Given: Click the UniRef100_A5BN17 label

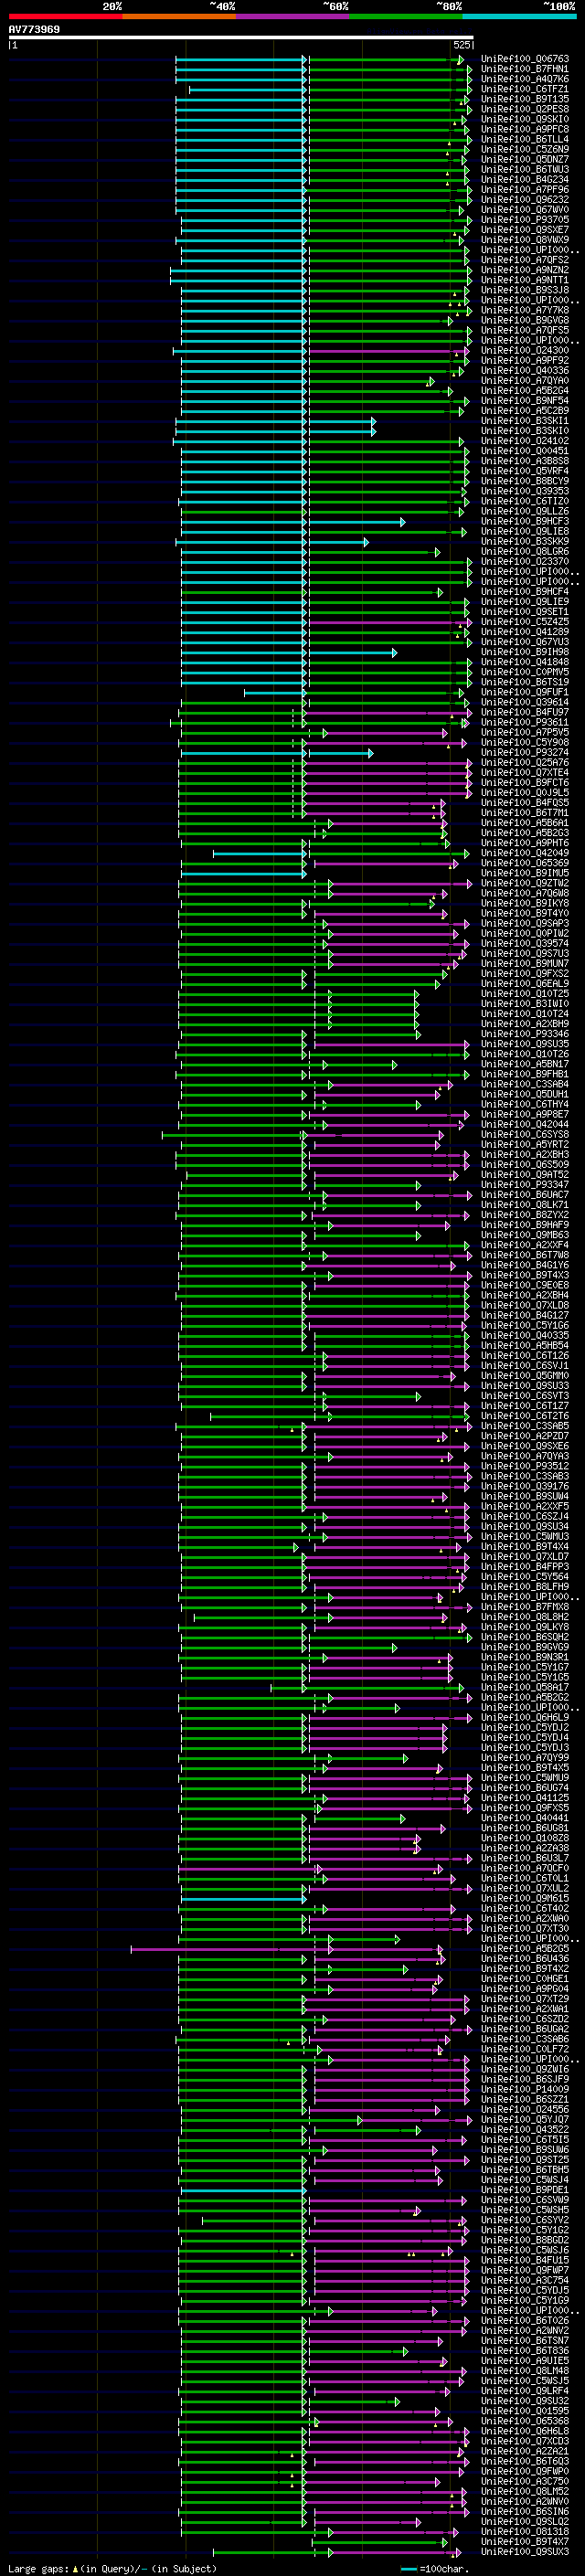Looking at the screenshot, I should click(524, 1064).
